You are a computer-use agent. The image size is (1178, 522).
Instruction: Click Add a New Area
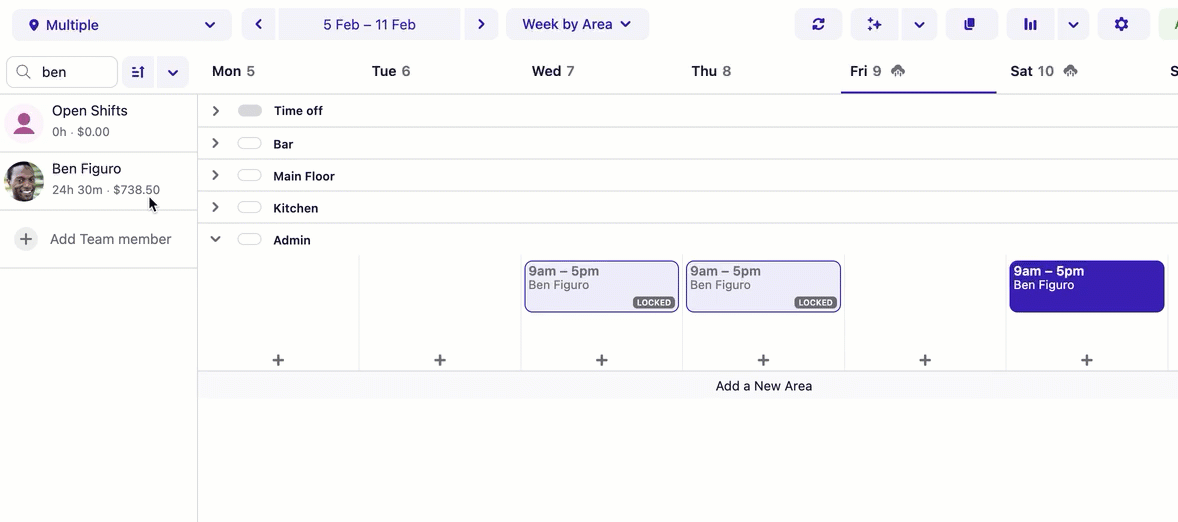click(763, 386)
